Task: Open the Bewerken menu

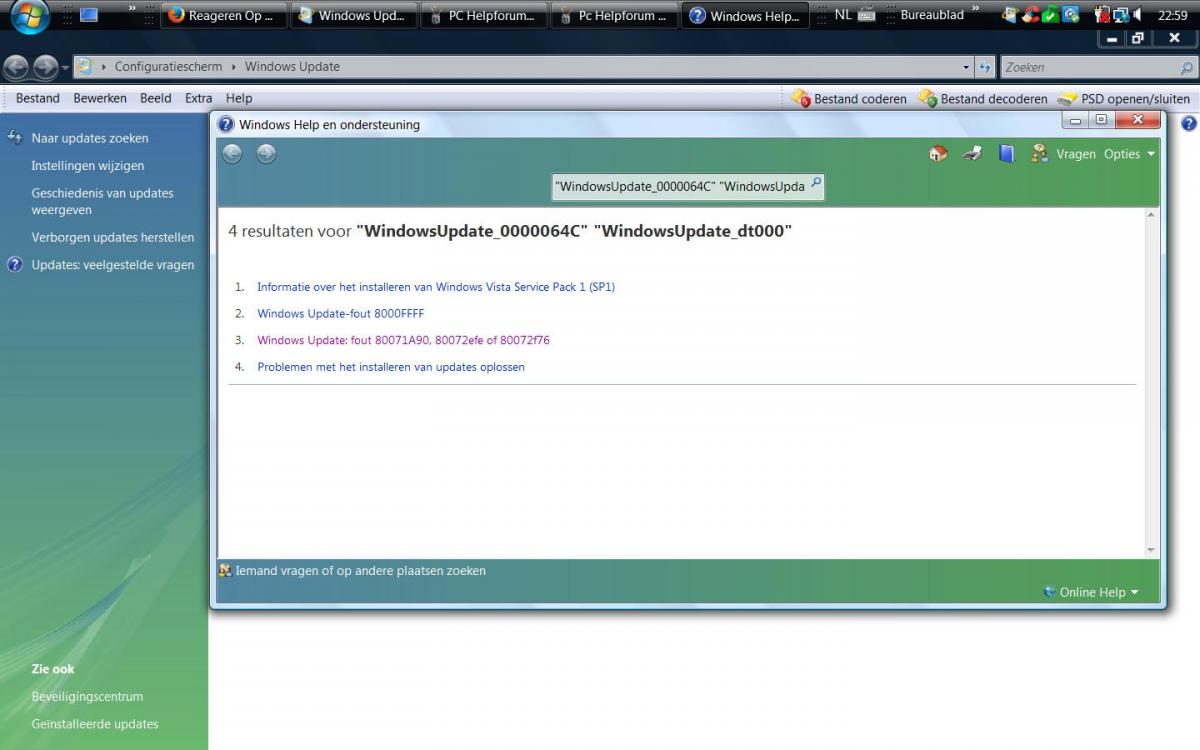Action: pyautogui.click(x=100, y=98)
